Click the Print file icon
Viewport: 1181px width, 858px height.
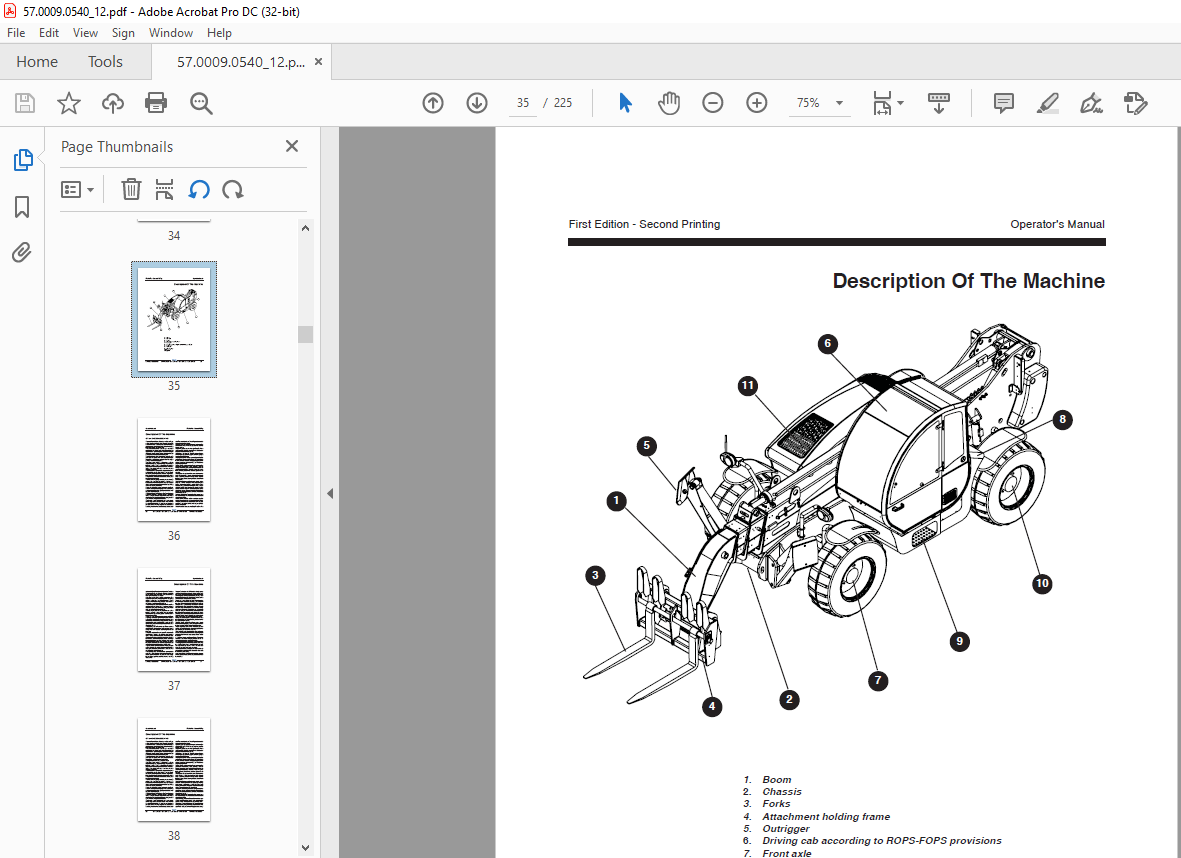pyautogui.click(x=156, y=102)
